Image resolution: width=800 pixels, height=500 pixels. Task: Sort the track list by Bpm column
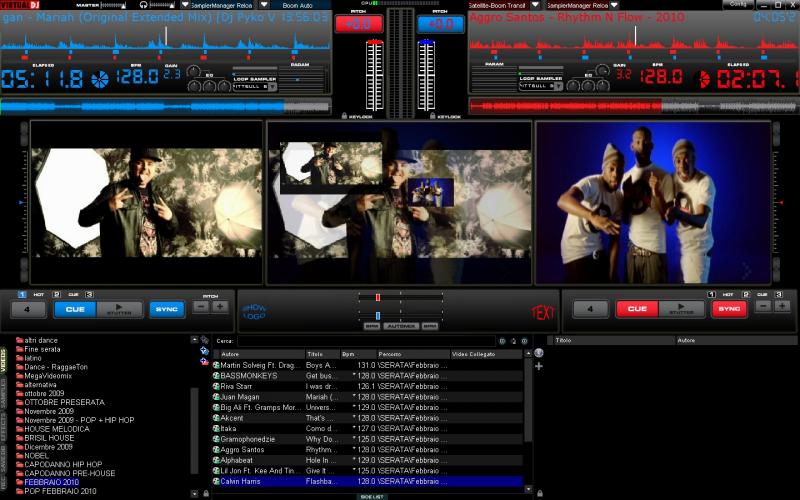click(x=349, y=354)
